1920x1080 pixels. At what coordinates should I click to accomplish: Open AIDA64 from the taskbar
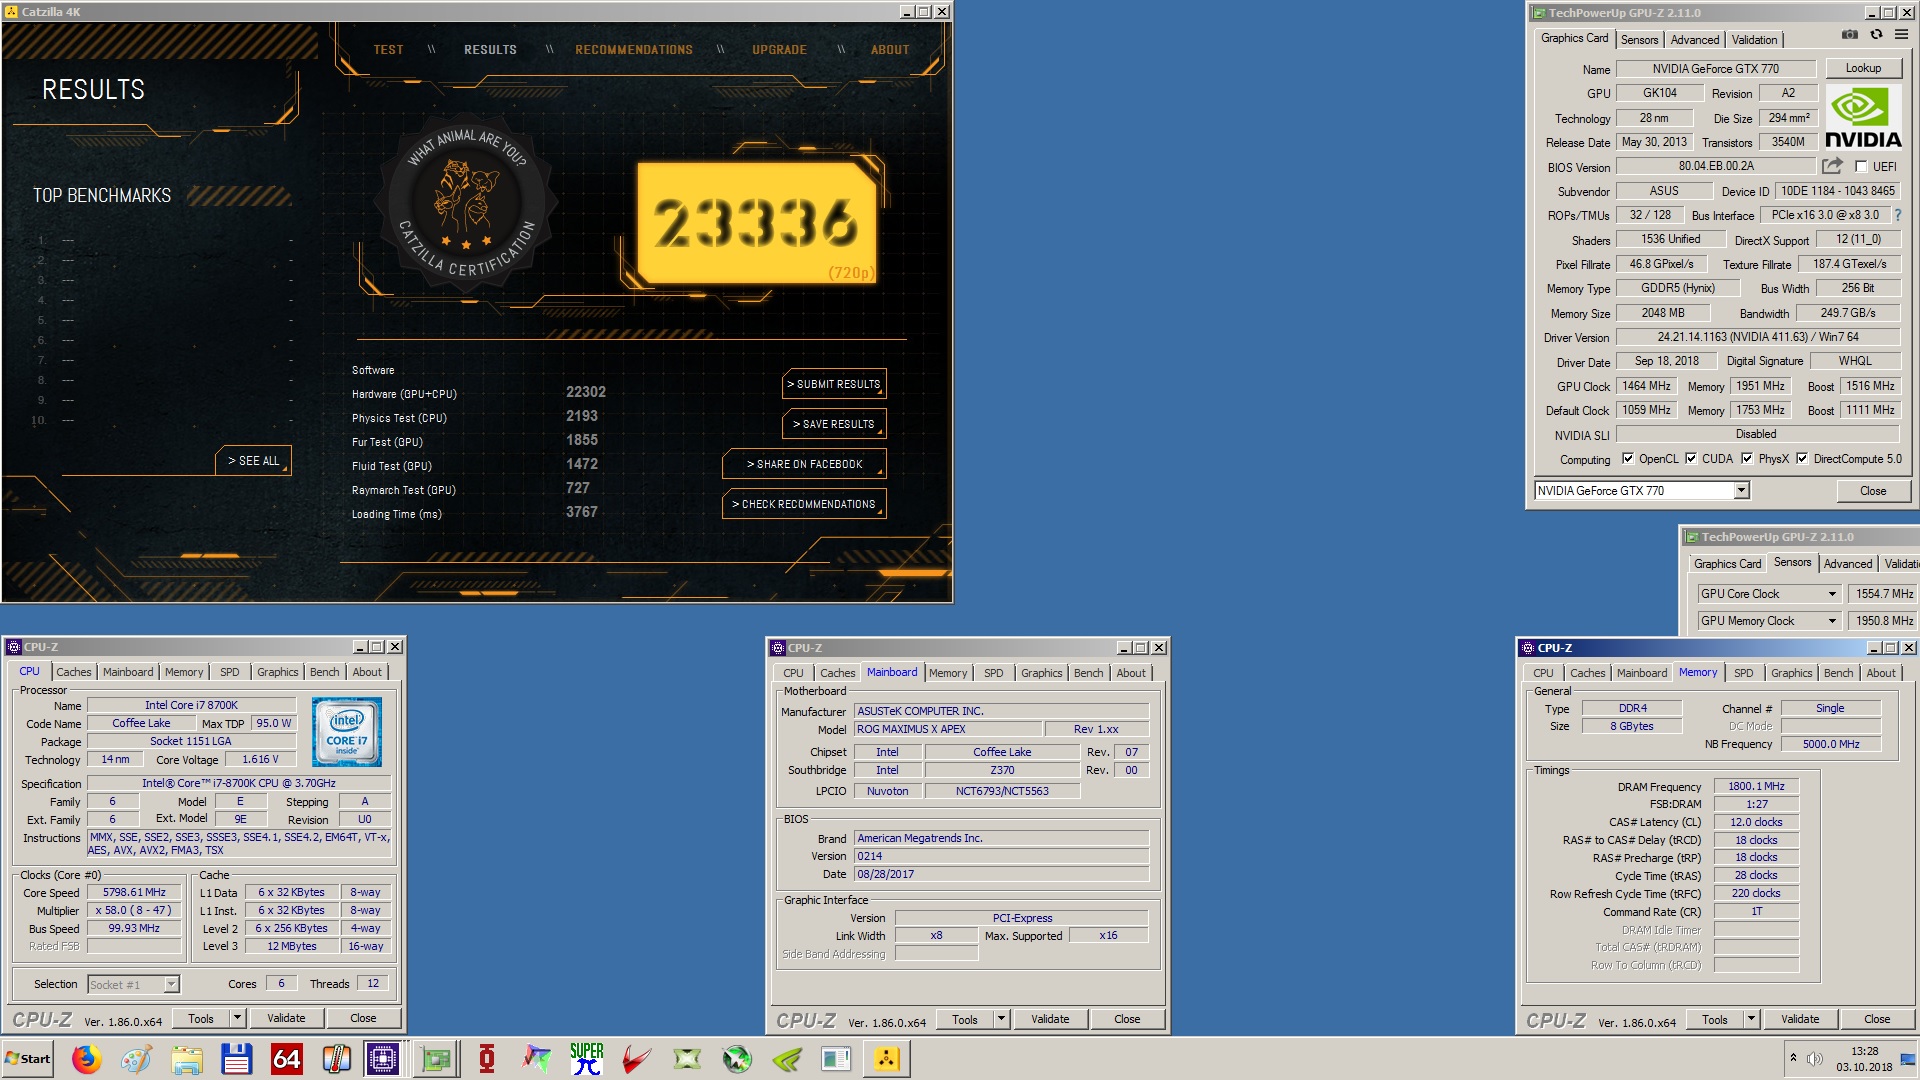287,1059
